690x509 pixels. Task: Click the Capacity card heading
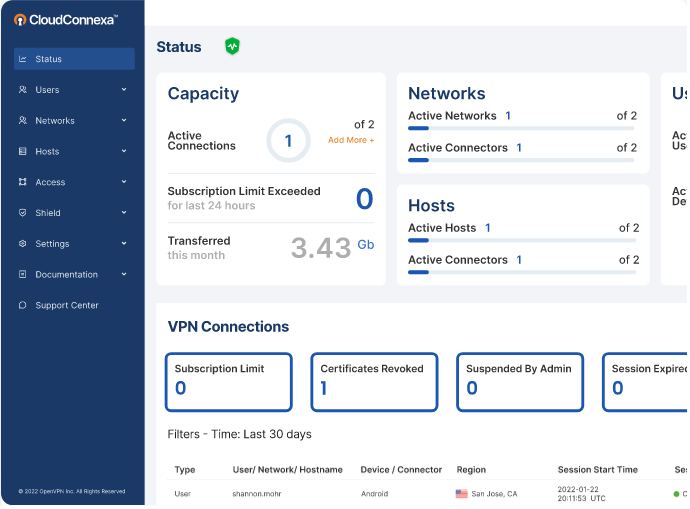click(203, 94)
